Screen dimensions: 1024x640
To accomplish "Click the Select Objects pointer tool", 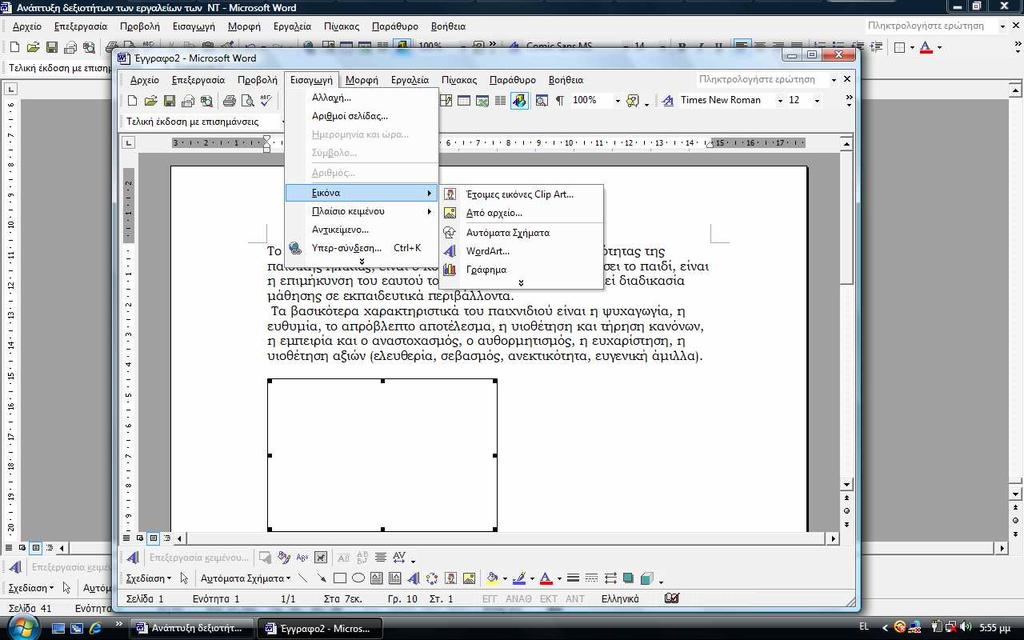I will 184,578.
